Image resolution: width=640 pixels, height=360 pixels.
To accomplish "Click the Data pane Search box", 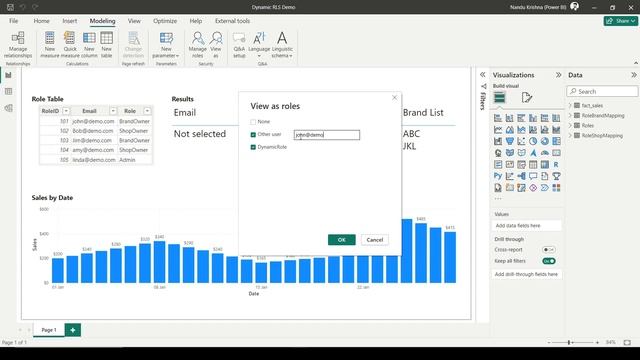I will tap(602, 91).
